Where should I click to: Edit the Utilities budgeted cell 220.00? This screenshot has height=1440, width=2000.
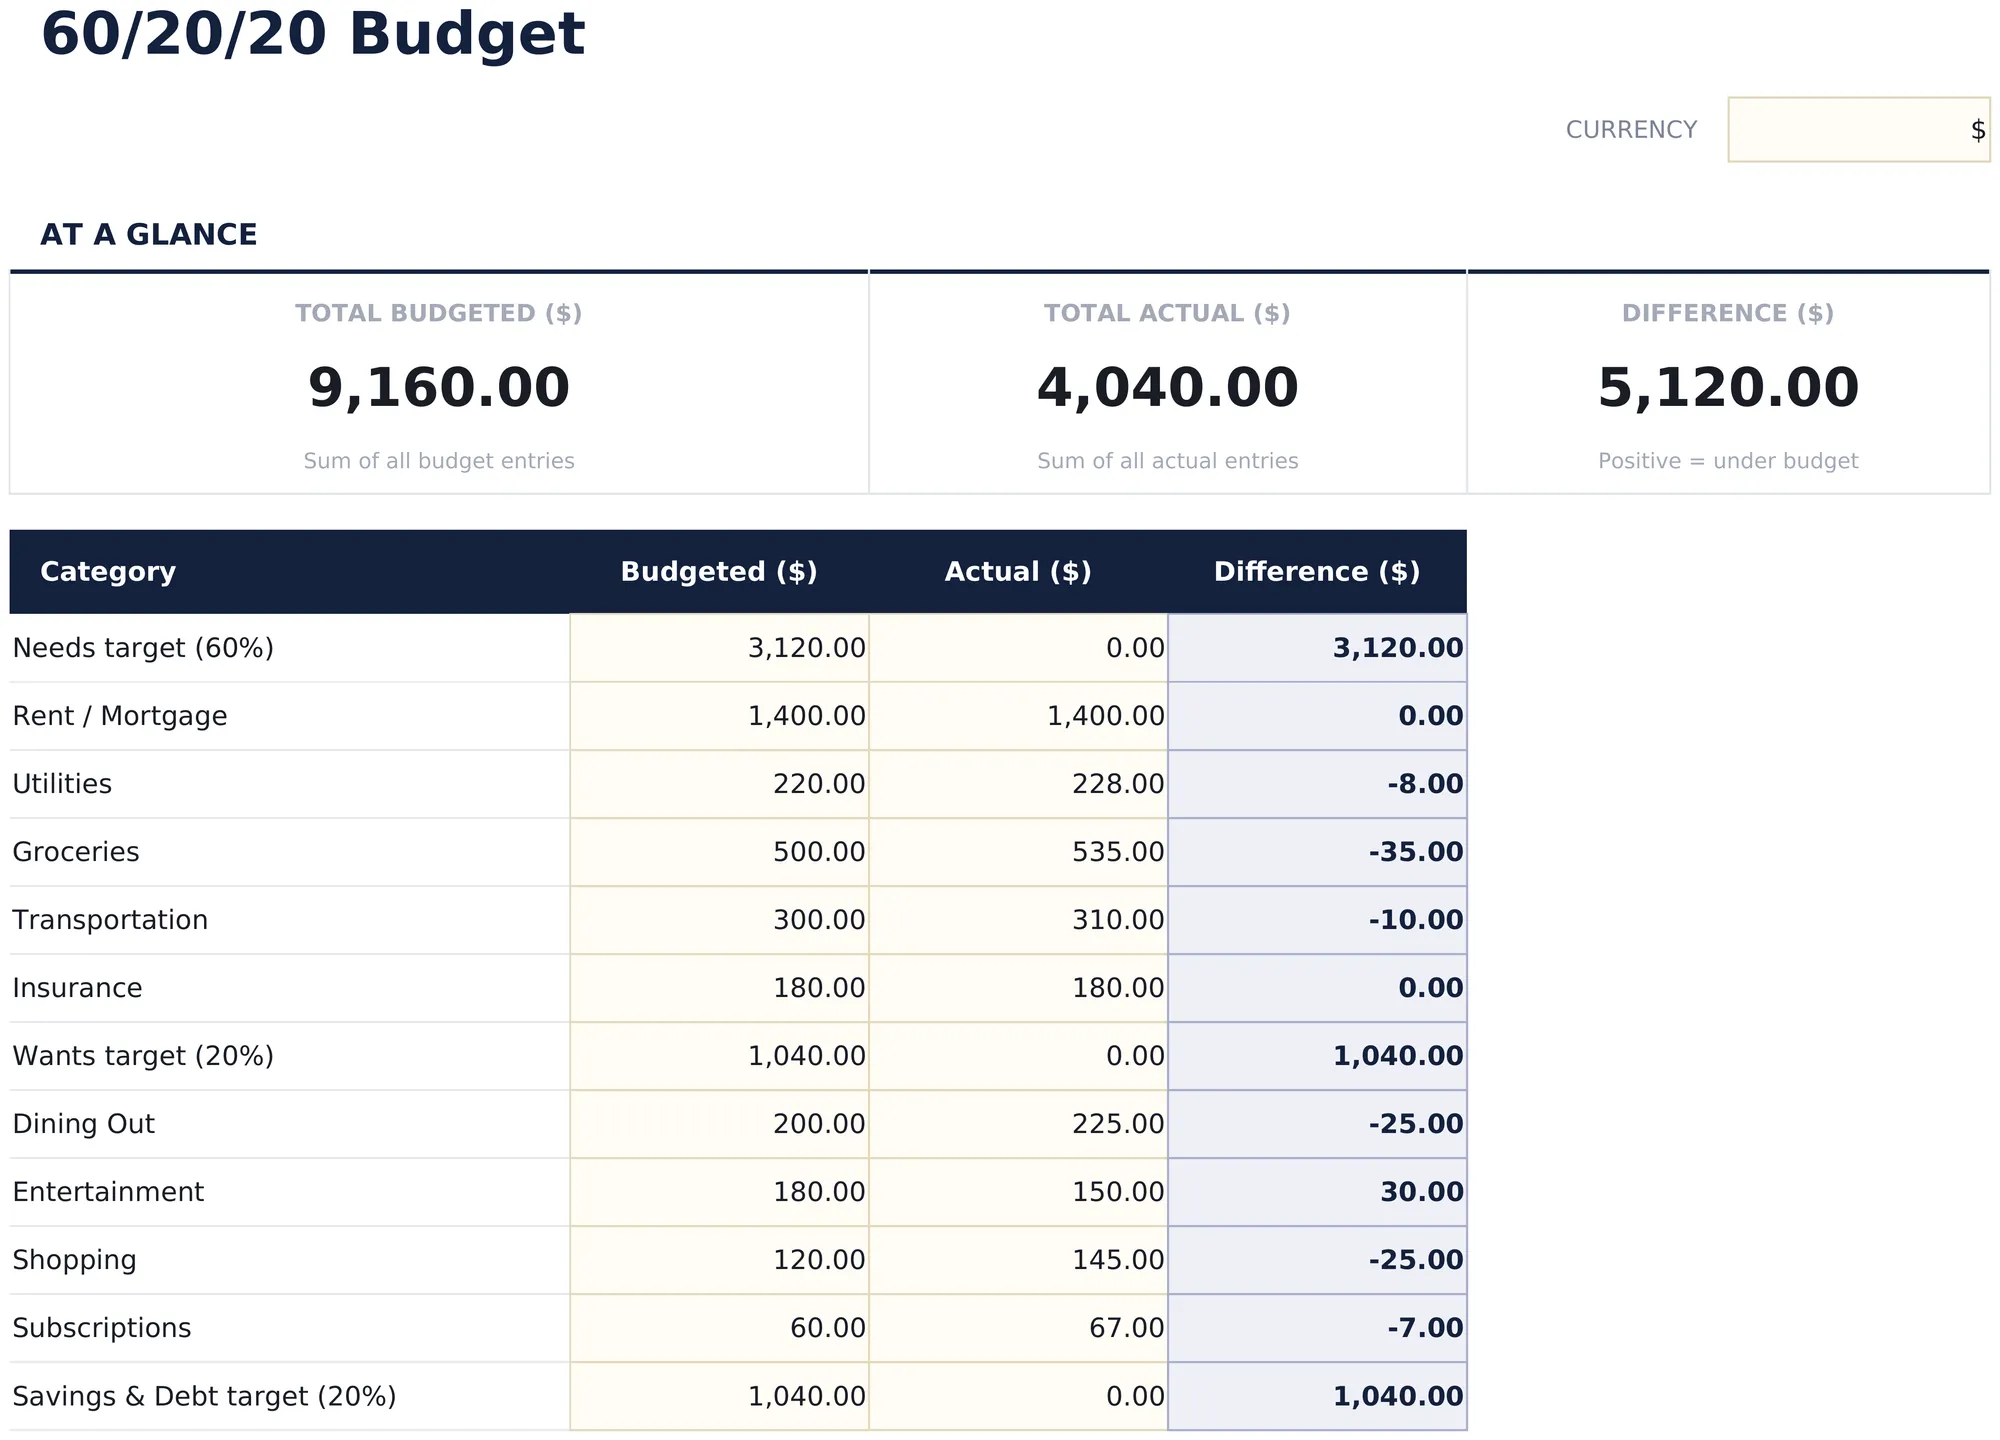[x=719, y=784]
